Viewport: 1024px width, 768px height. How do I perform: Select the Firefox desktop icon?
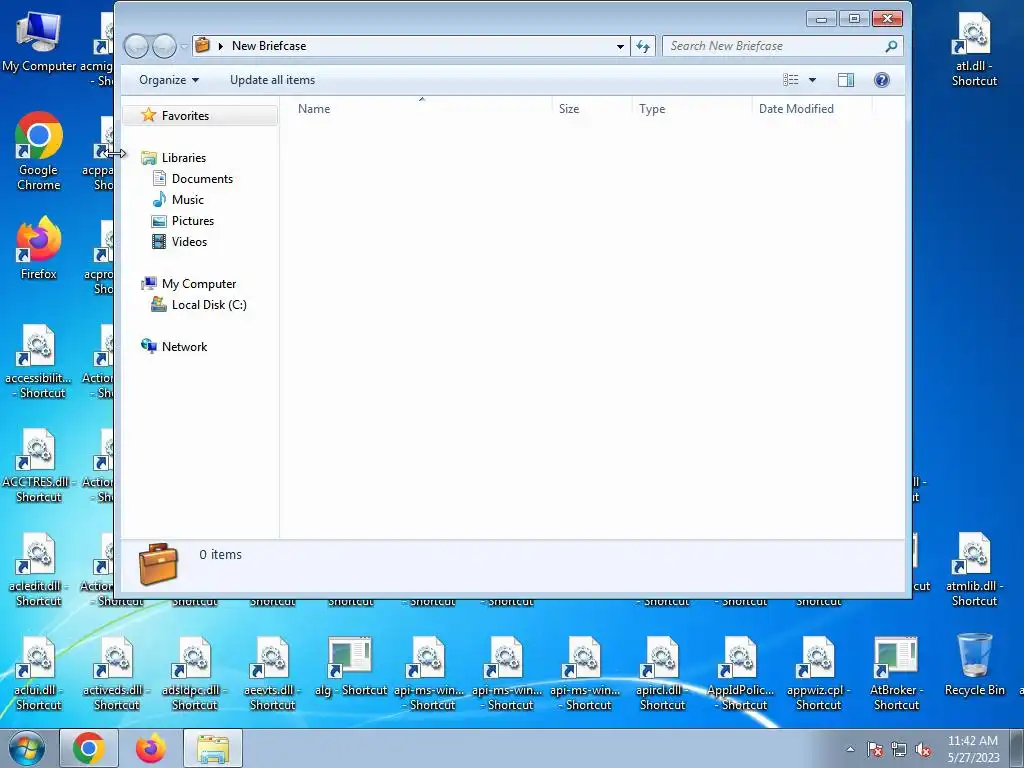coord(39,248)
